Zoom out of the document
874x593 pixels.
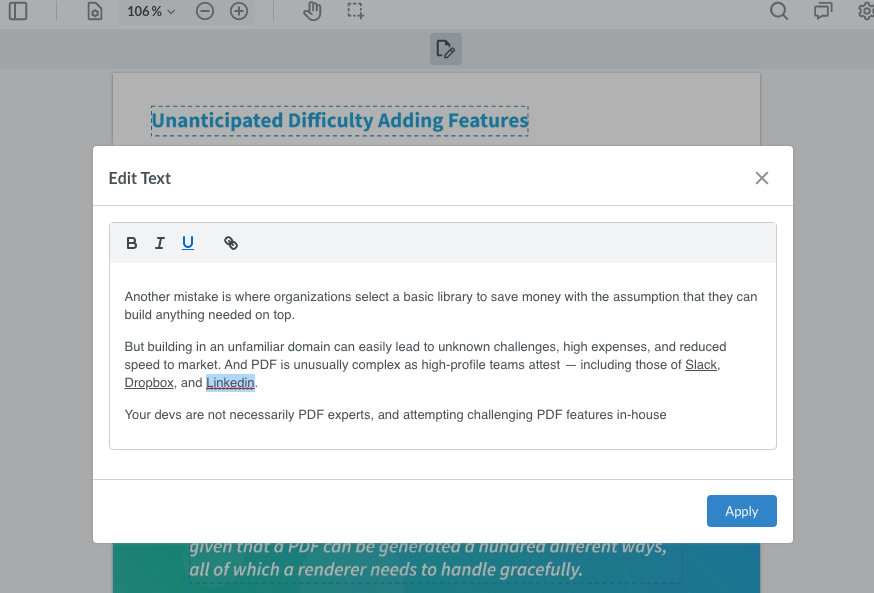coord(205,11)
